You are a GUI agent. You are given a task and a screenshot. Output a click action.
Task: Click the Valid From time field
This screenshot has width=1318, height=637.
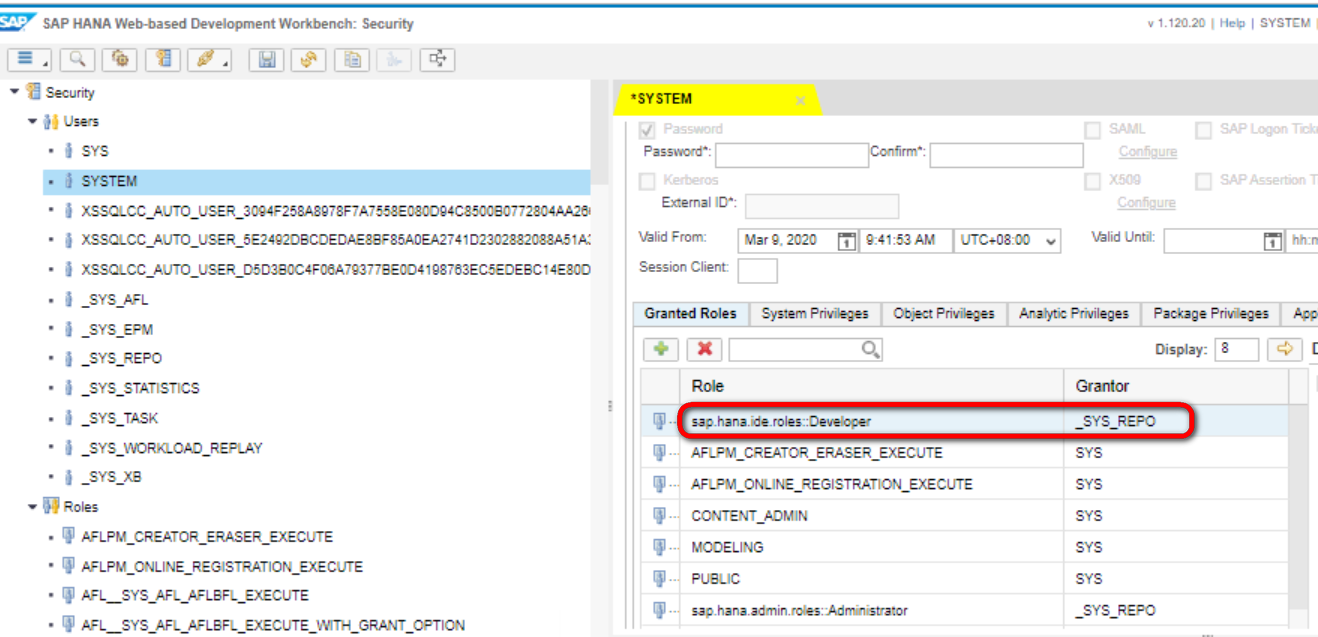coord(906,240)
